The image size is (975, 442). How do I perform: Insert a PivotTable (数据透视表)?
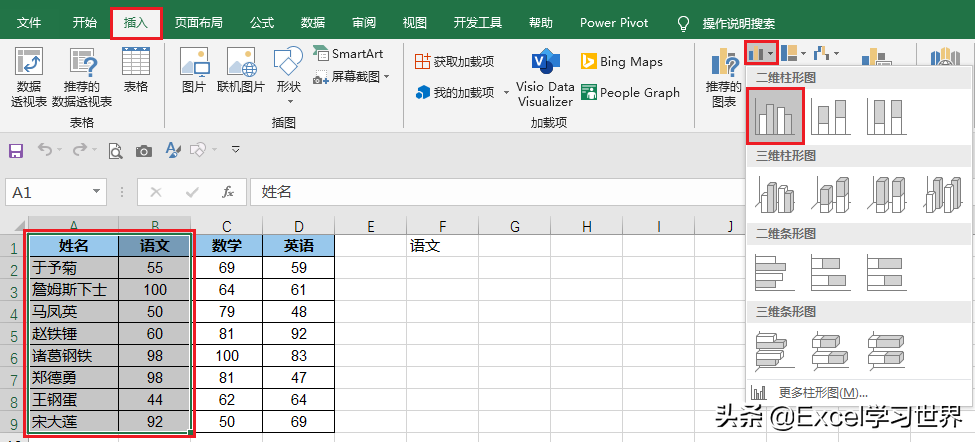point(29,78)
